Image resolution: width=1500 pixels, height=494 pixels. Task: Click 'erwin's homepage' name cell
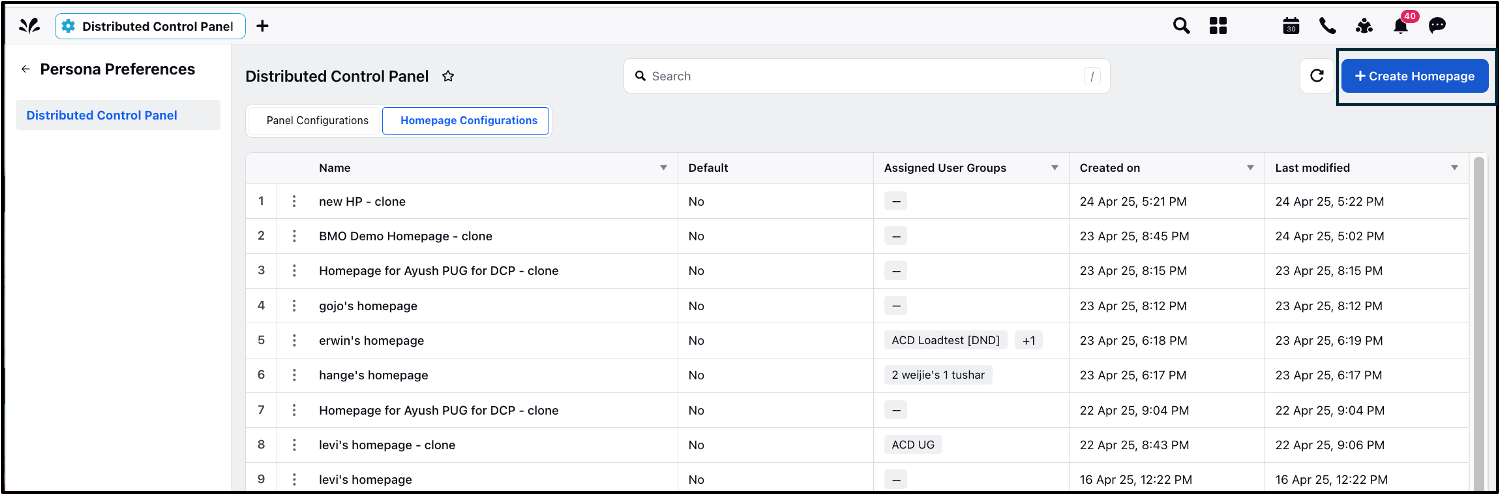(371, 340)
